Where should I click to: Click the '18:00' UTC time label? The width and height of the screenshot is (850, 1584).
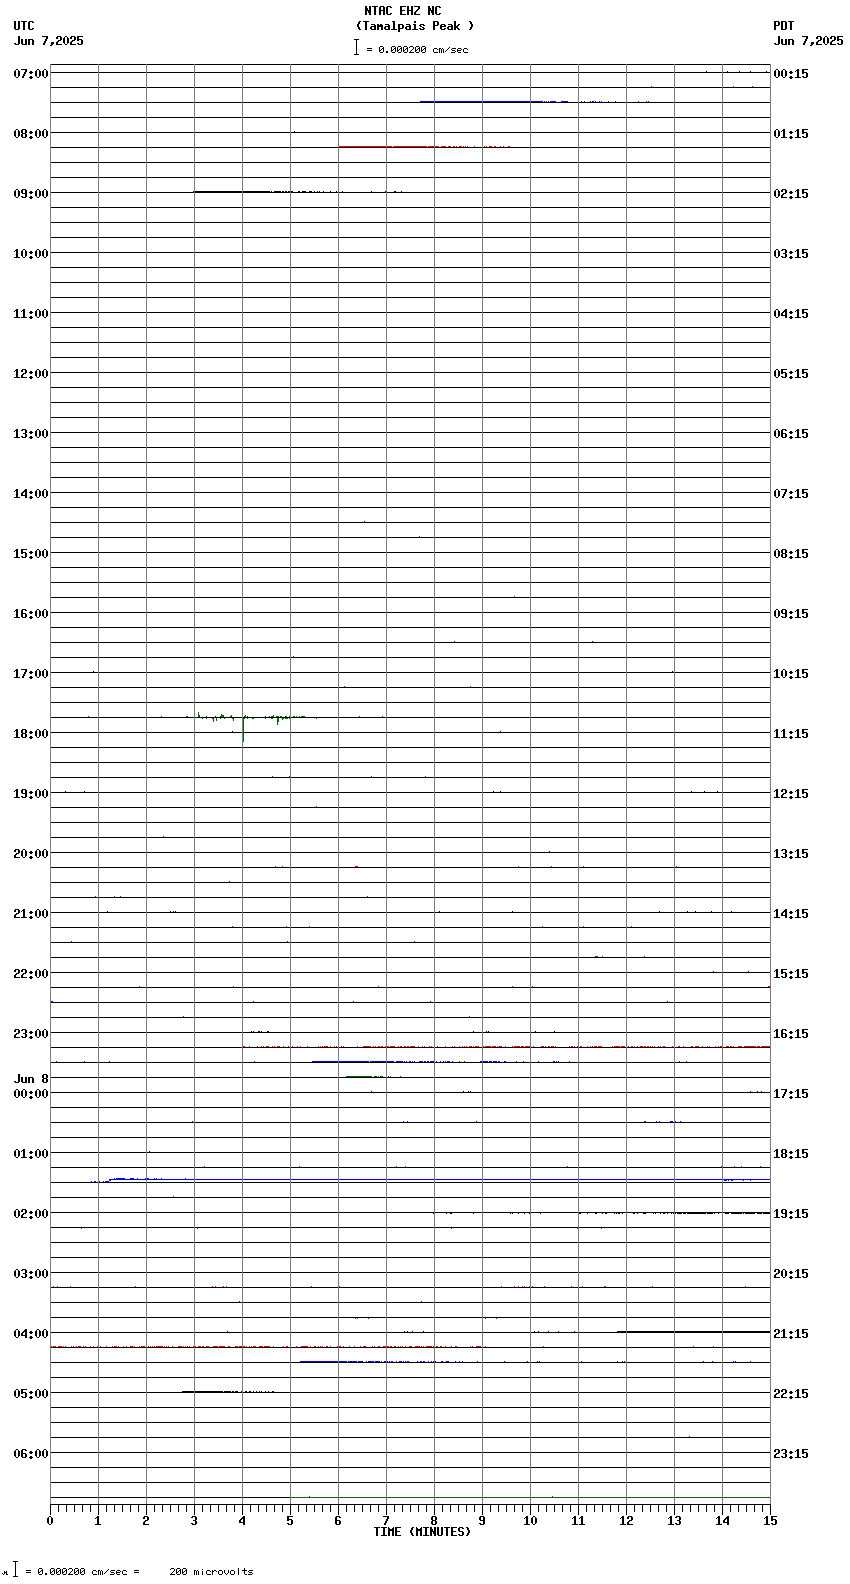(31, 734)
